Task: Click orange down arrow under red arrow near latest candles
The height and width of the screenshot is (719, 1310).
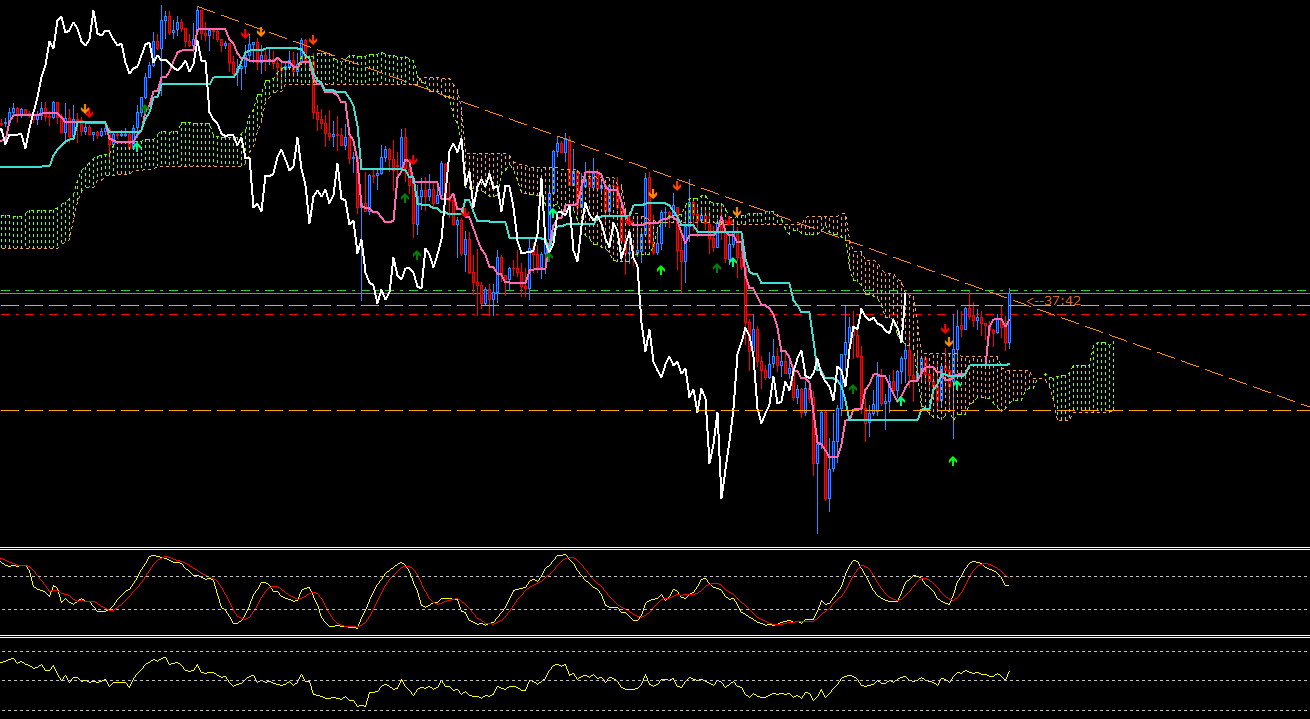Action: tap(949, 342)
